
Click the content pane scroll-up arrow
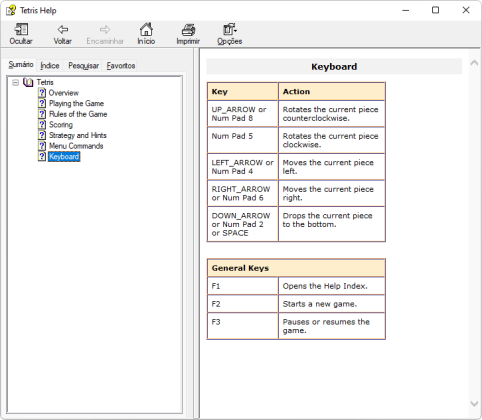point(474,63)
